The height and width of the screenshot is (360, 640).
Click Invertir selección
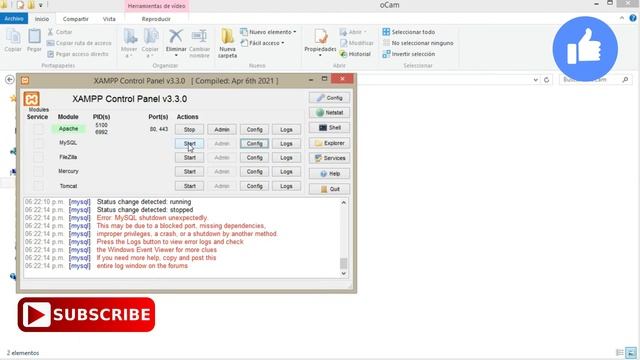point(409,54)
